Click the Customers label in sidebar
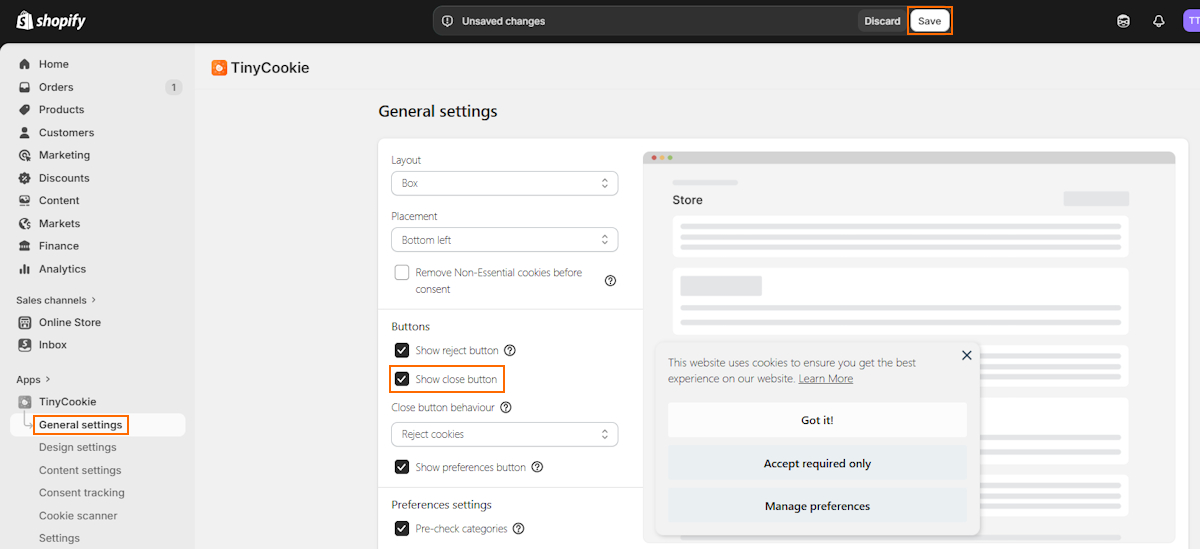Viewport: 1200px width, 549px height. [67, 132]
